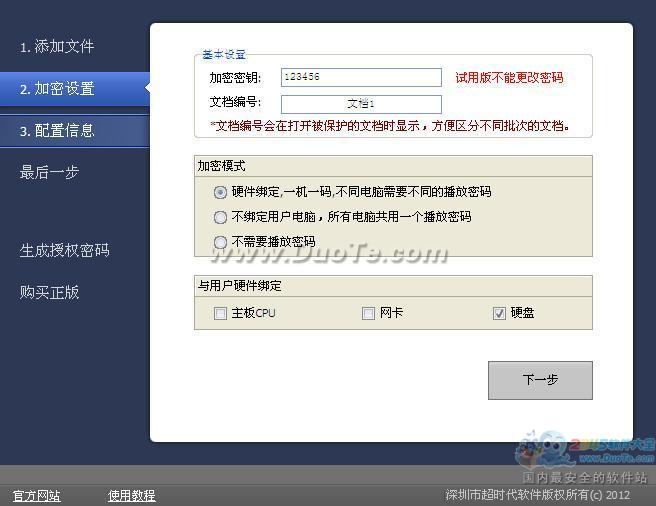
Task: Click the 文档编号 input field
Action: (361, 104)
